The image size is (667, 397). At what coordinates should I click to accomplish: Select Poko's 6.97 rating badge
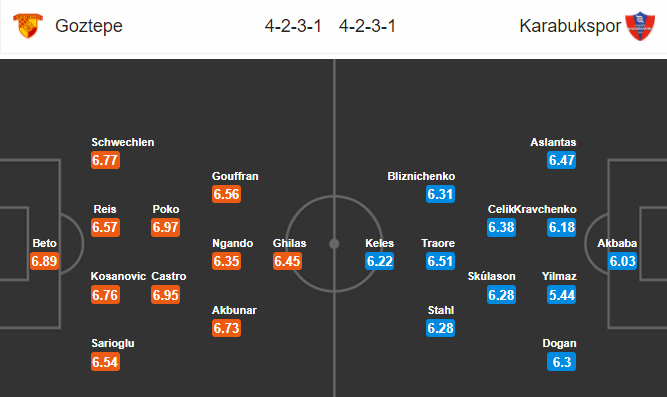point(165,227)
